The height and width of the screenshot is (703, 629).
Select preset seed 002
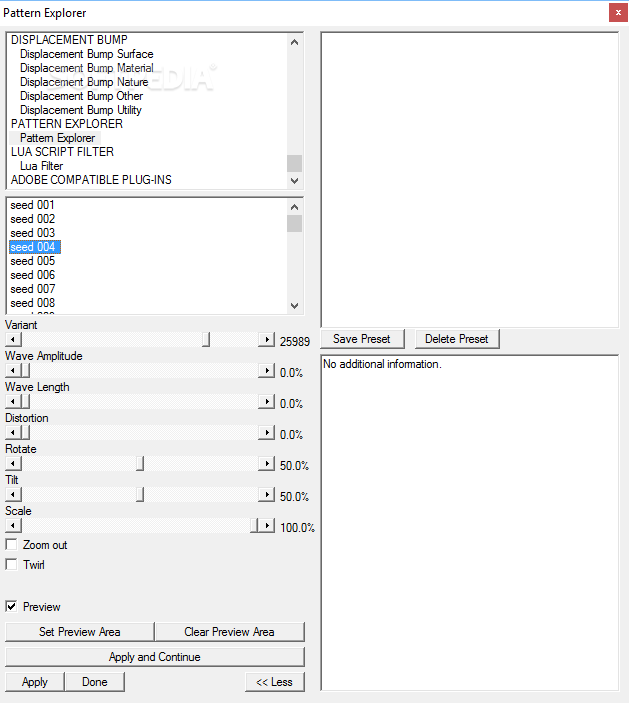point(32,219)
